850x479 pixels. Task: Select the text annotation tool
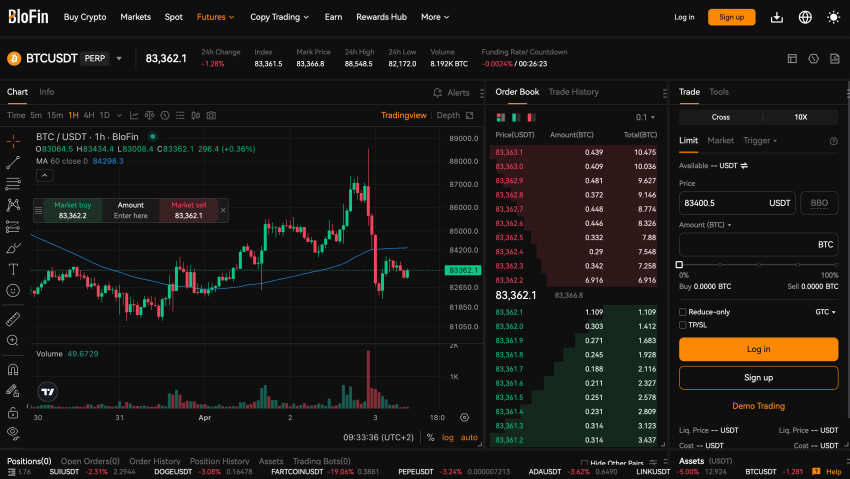(x=13, y=269)
